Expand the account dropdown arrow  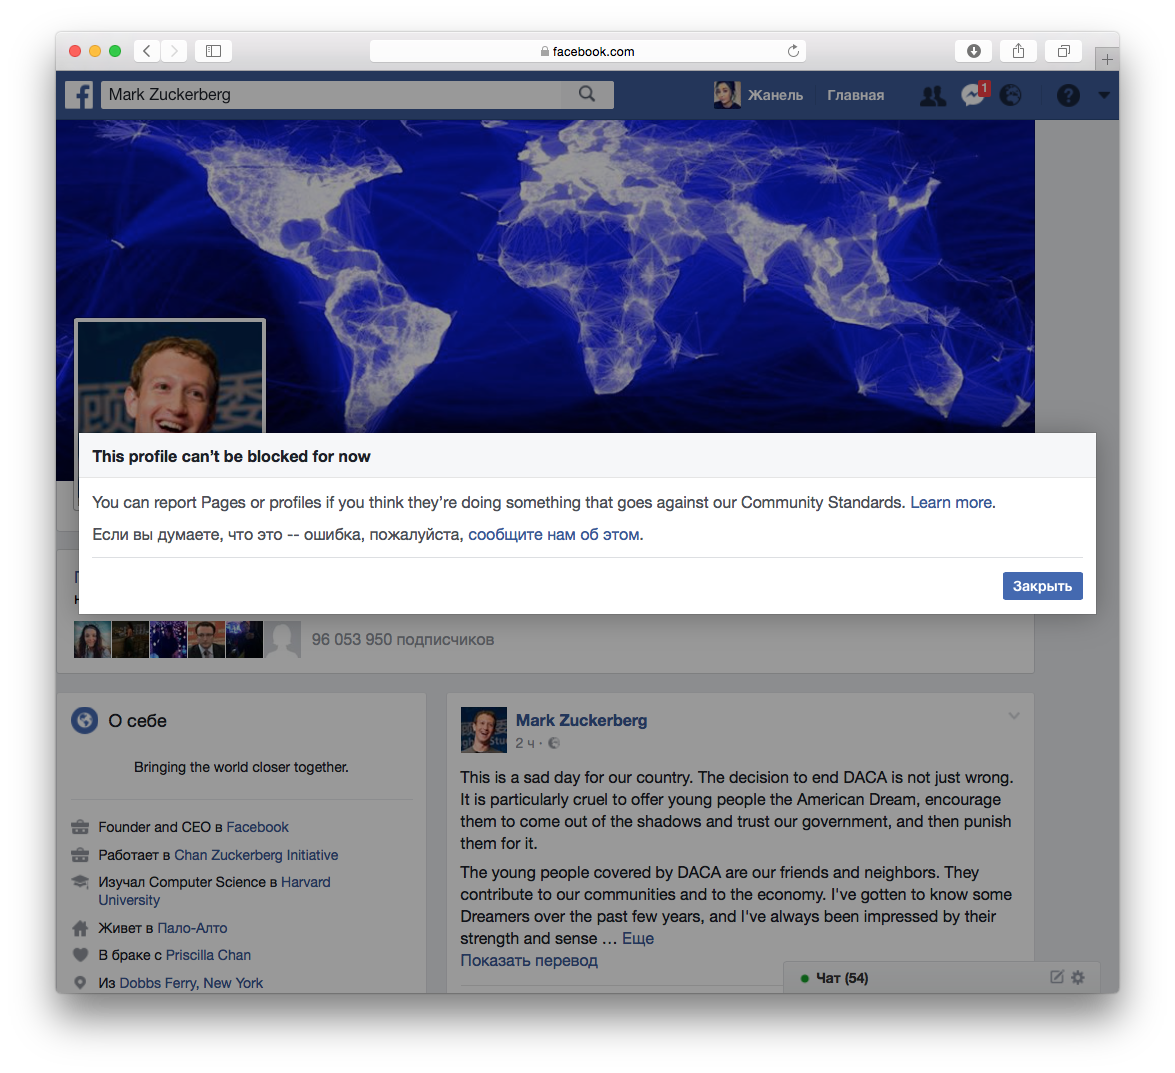tap(1103, 95)
